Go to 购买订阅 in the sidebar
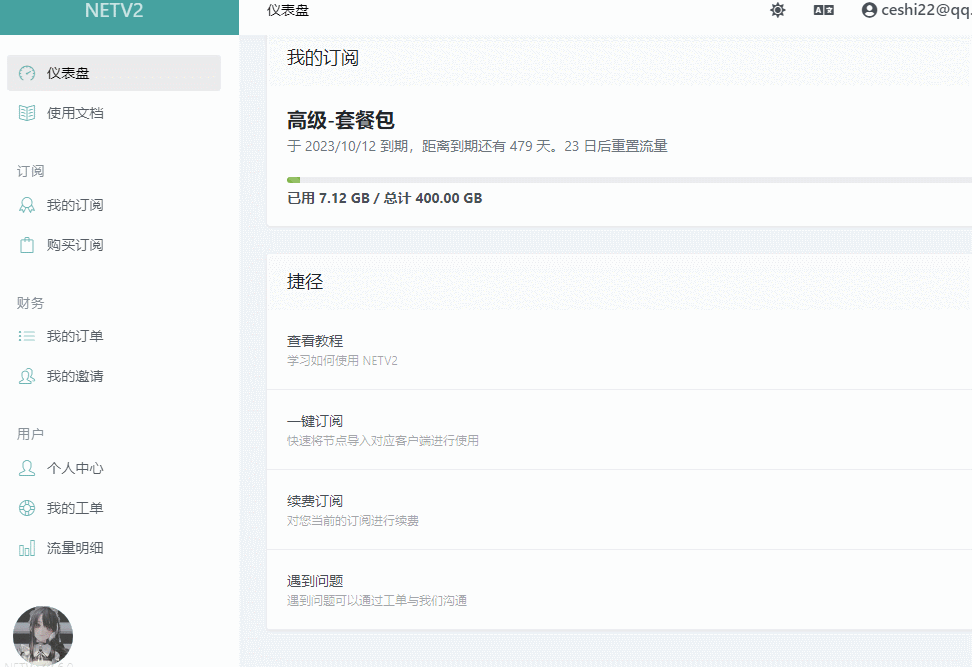This screenshot has height=667, width=972. click(114, 245)
